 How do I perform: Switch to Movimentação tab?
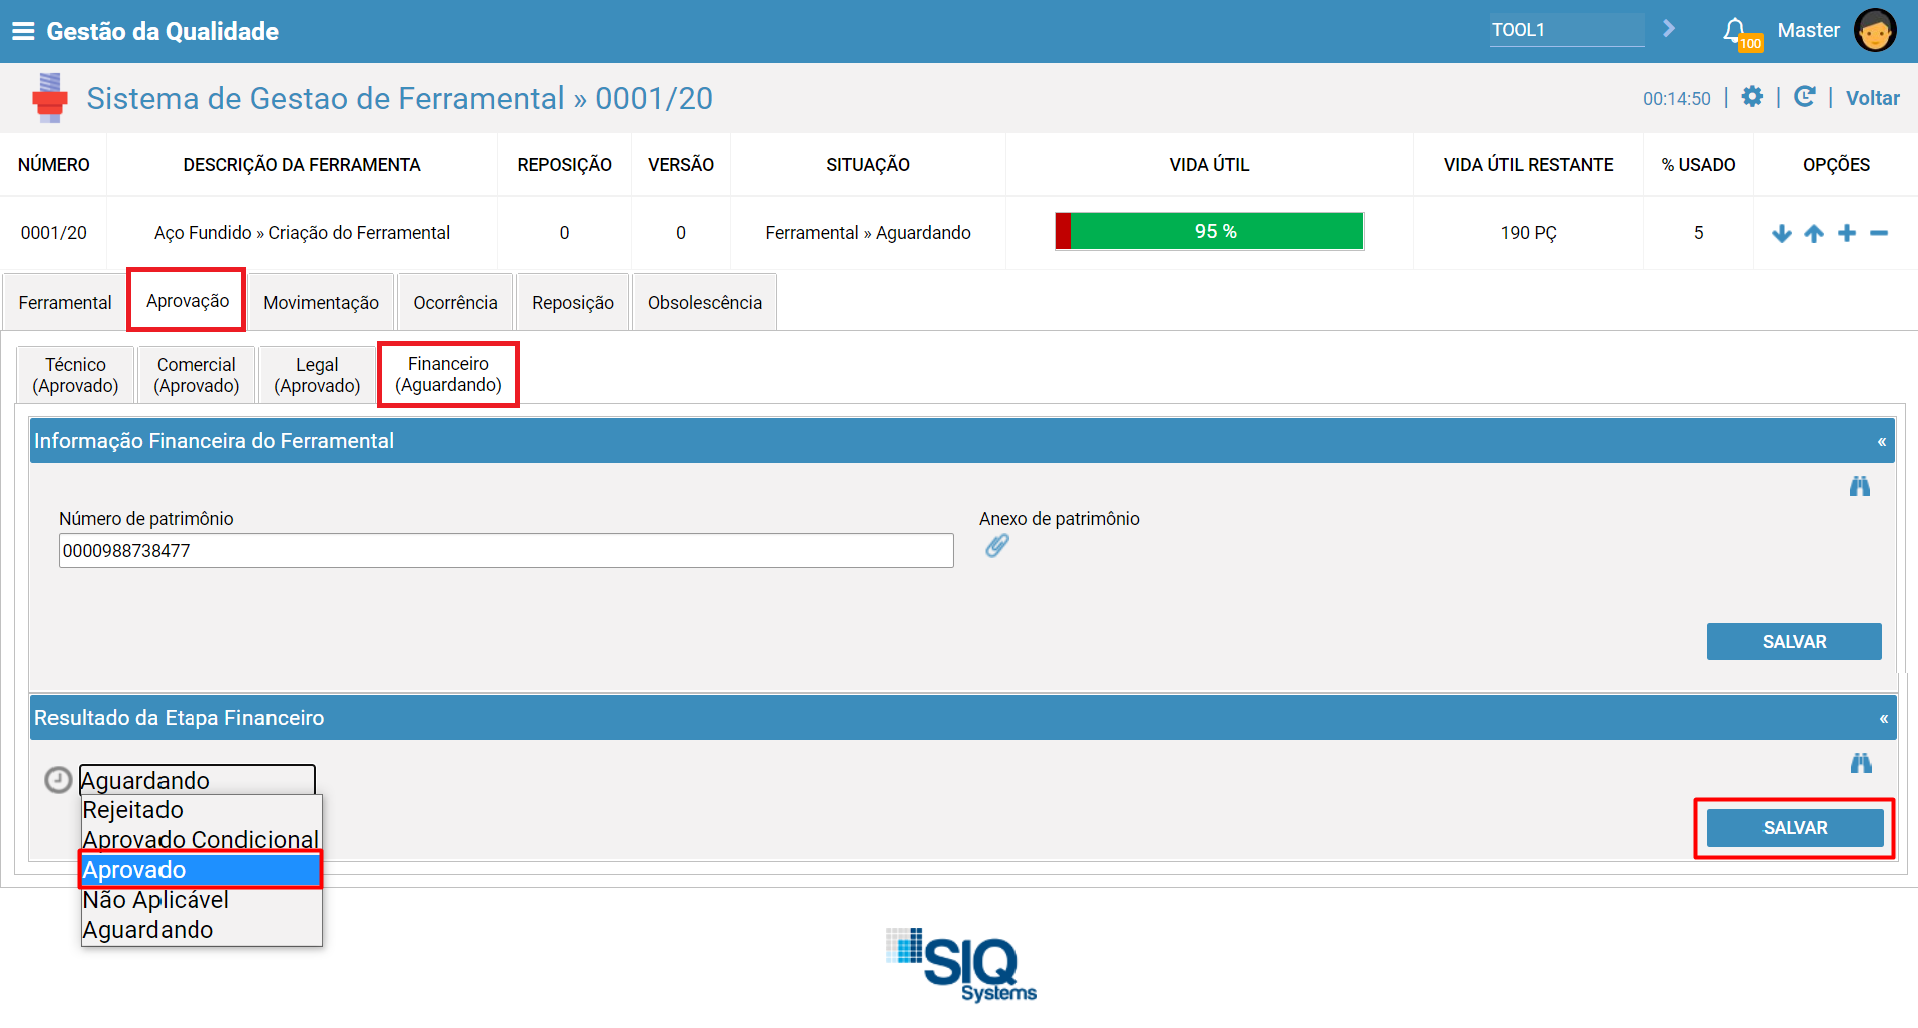pyautogui.click(x=321, y=302)
